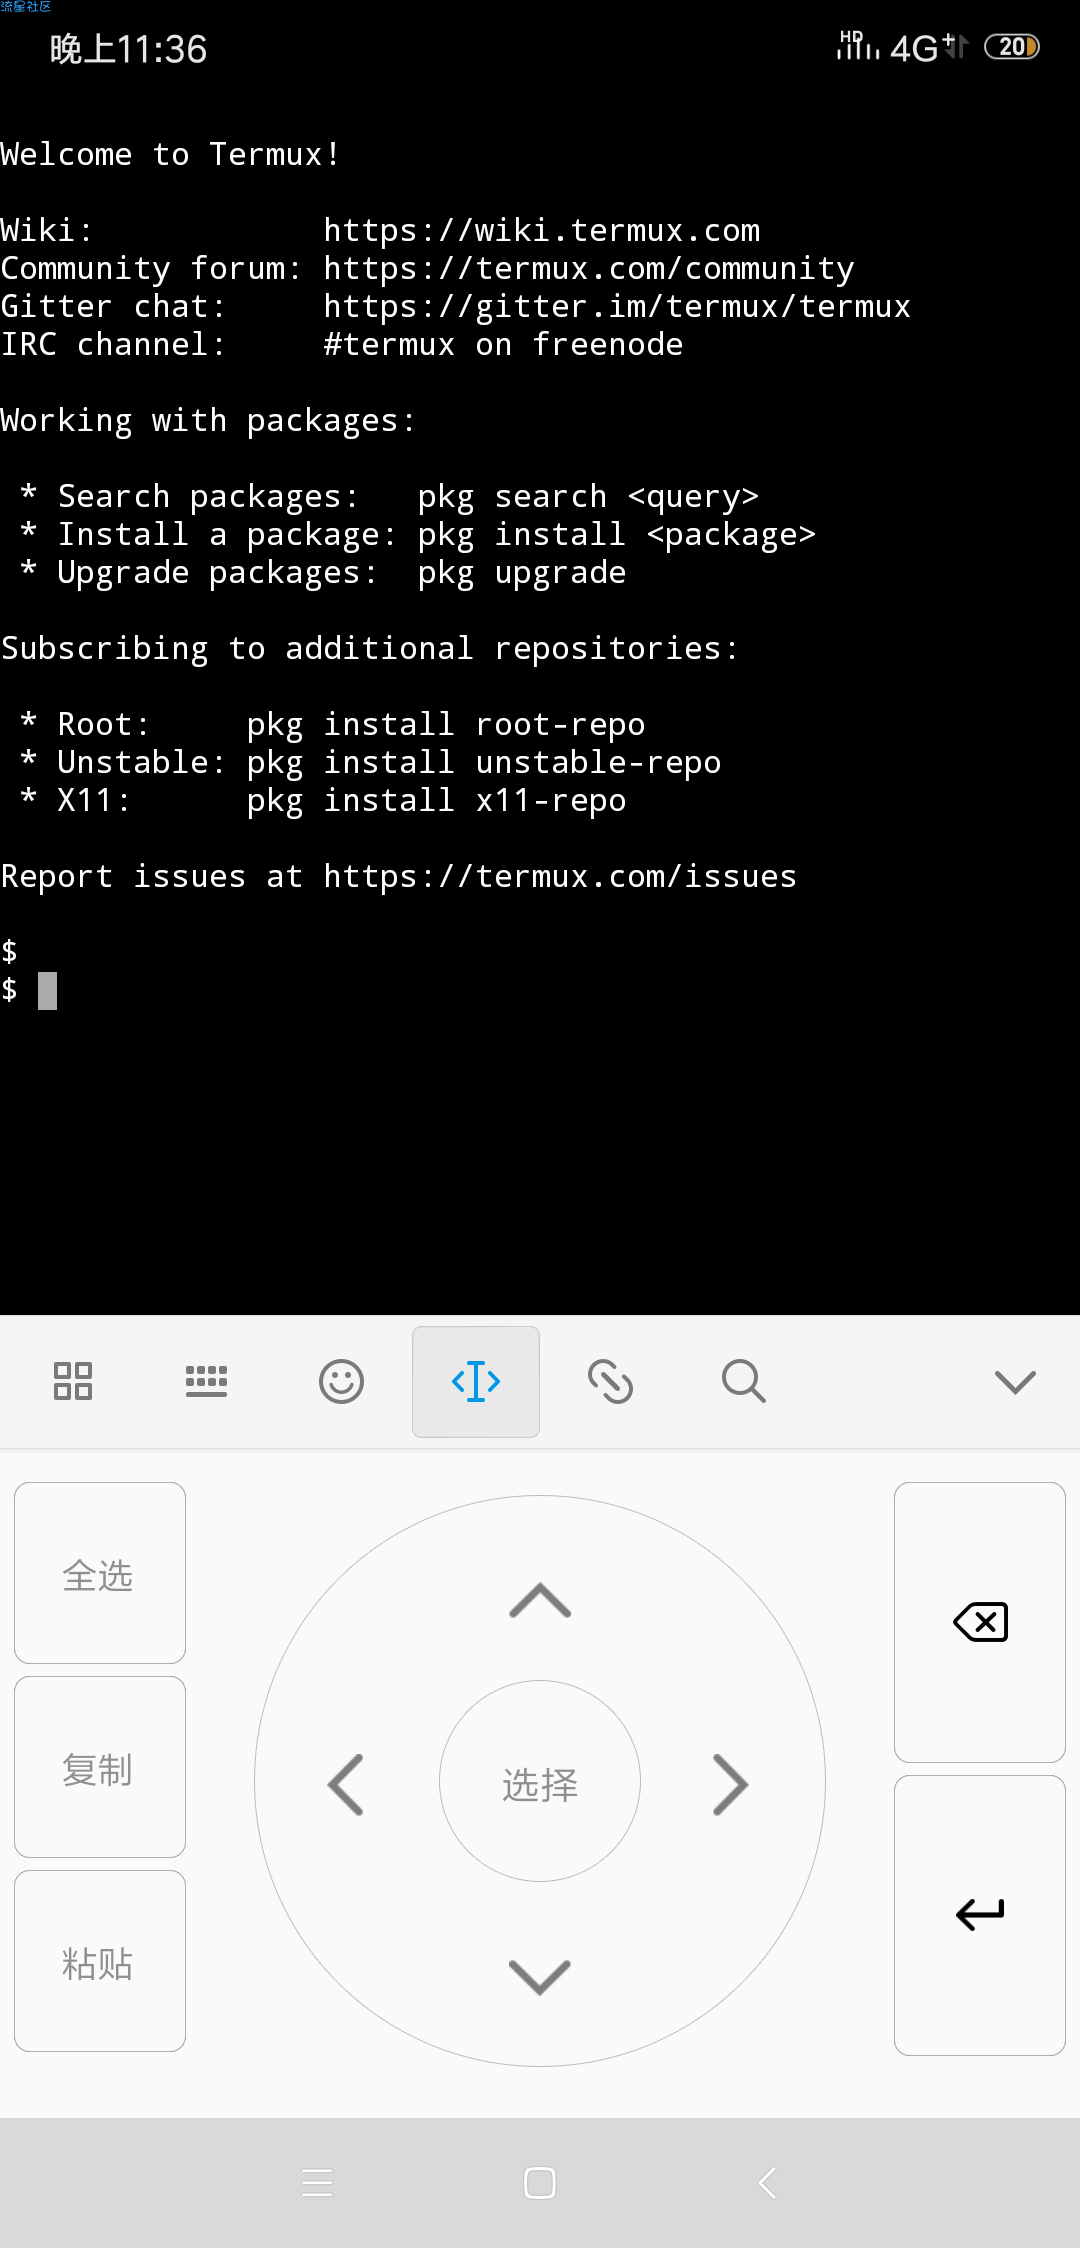This screenshot has width=1080, height=2248.
Task: Toggle the 选择 selection center button
Action: coord(540,1781)
